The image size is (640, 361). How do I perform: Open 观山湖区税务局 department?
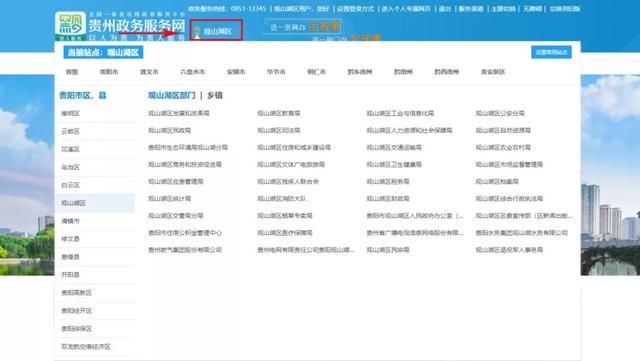(x=388, y=182)
